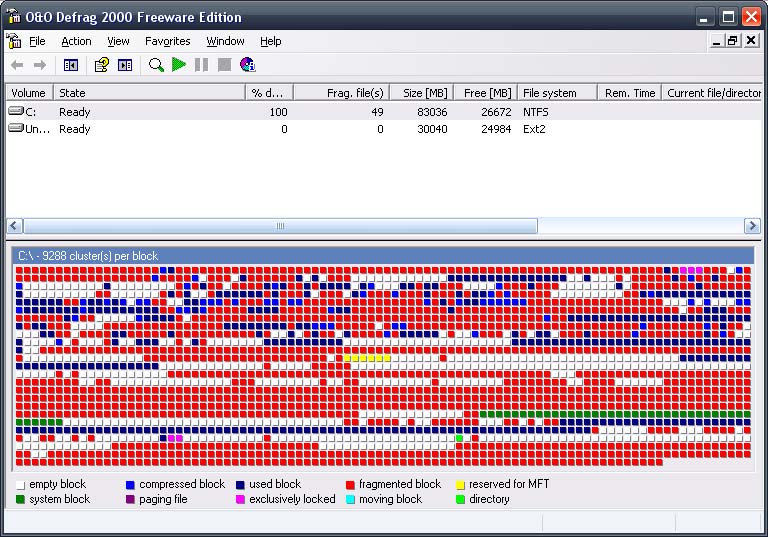The image size is (768, 537).
Task: Click the used block legend swatch
Action: pos(240,485)
